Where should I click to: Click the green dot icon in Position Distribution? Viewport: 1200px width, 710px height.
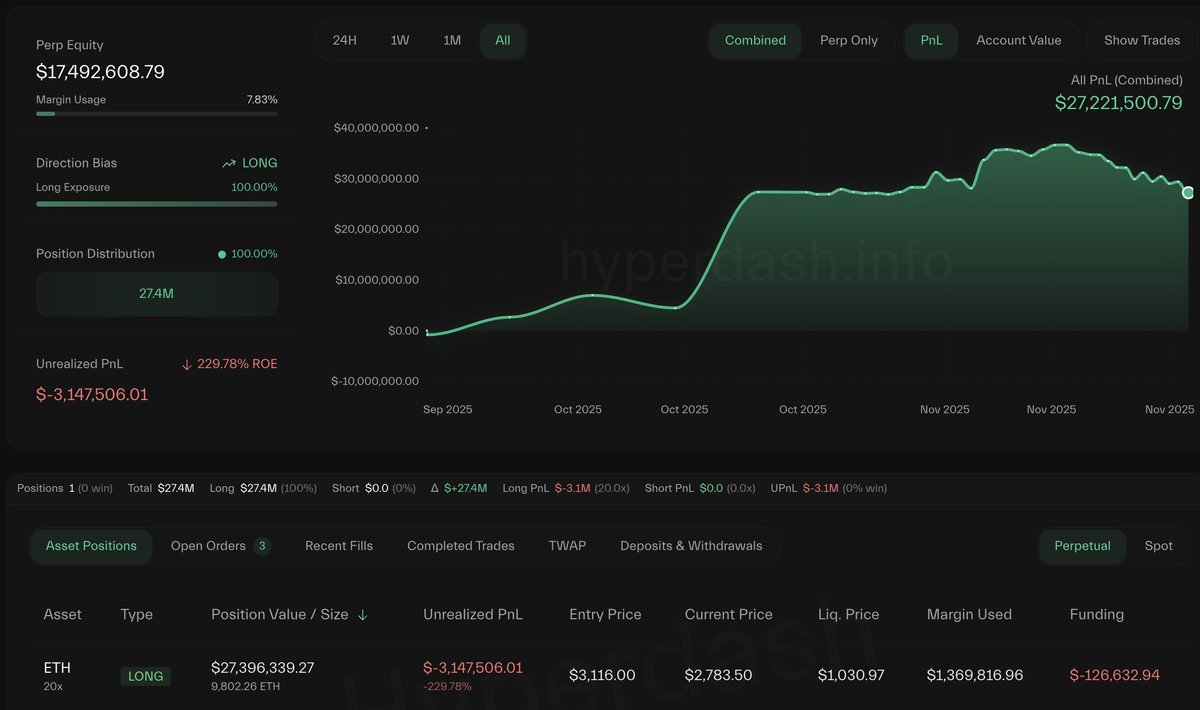point(222,253)
